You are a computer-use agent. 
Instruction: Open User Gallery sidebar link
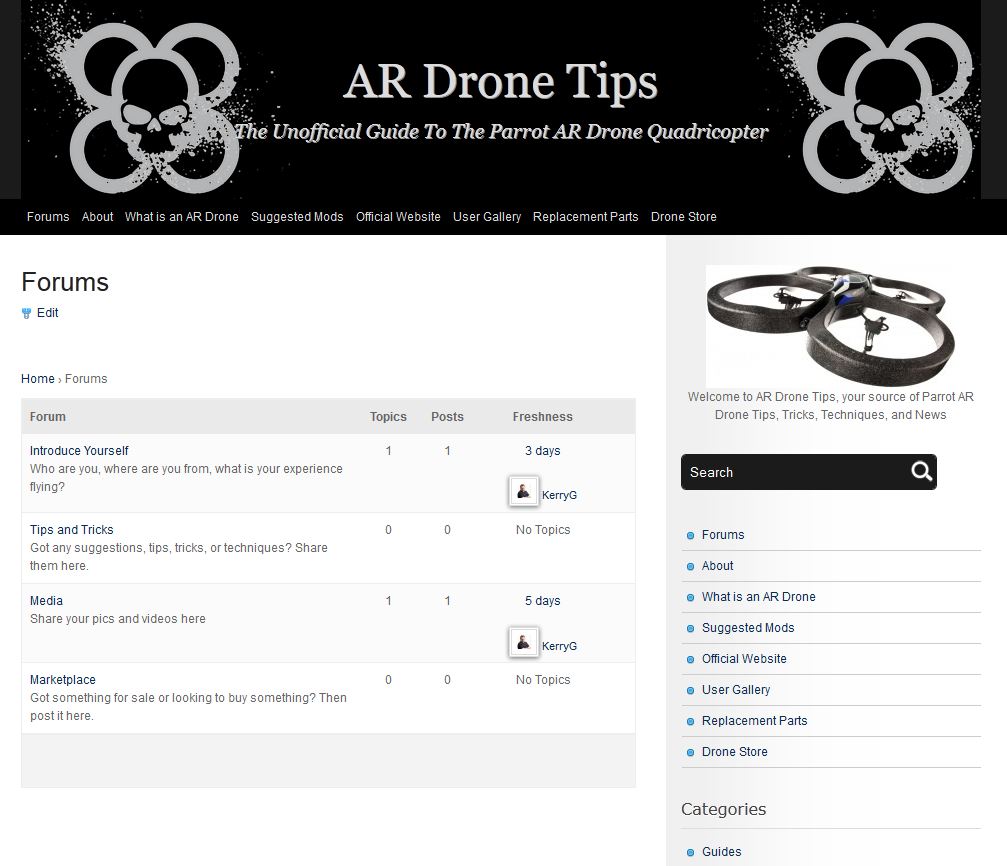736,689
